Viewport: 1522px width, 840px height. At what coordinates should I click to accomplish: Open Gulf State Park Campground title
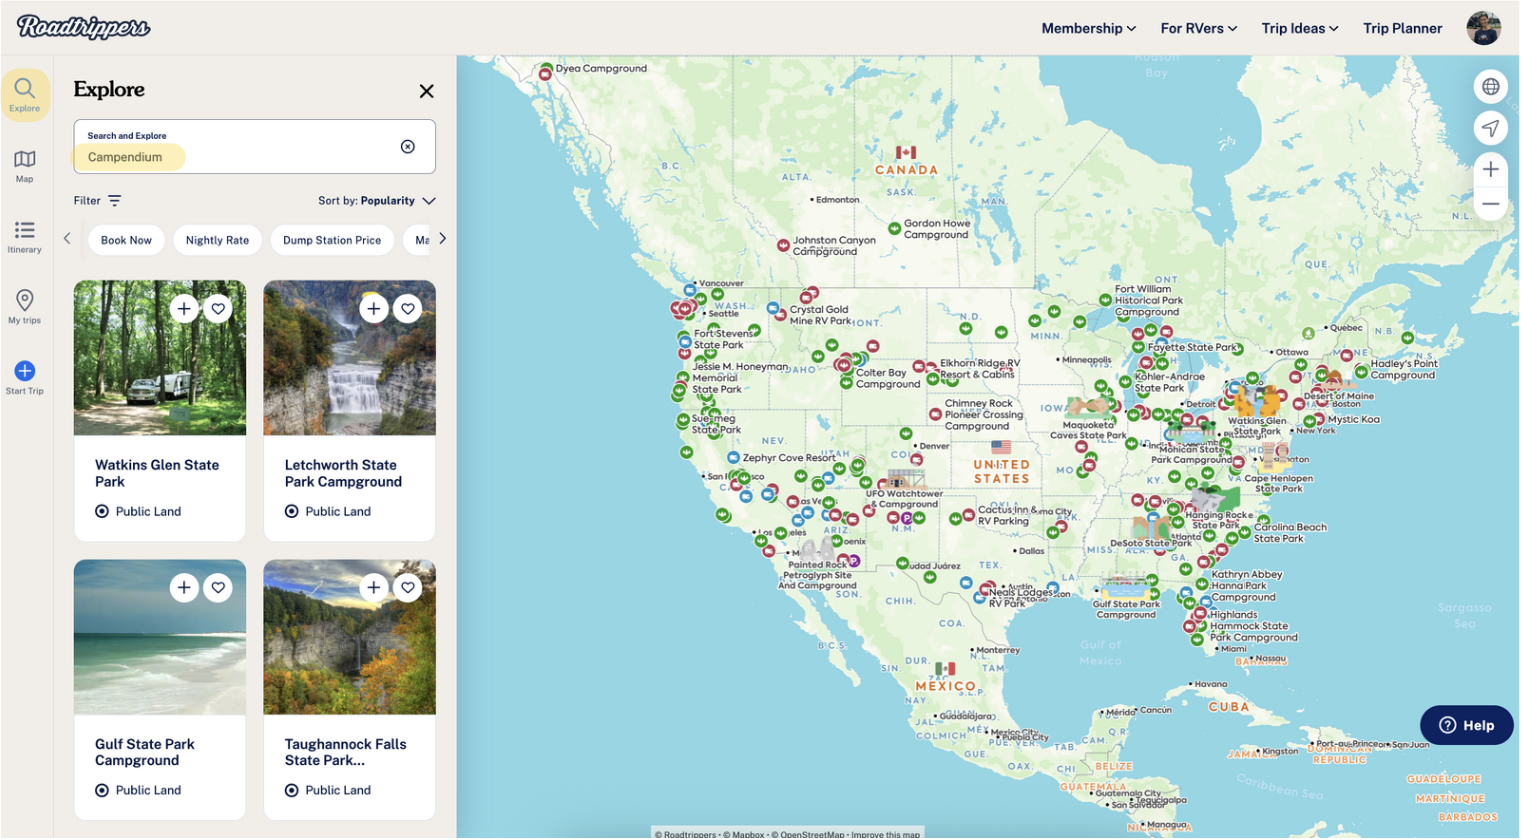[x=145, y=752]
